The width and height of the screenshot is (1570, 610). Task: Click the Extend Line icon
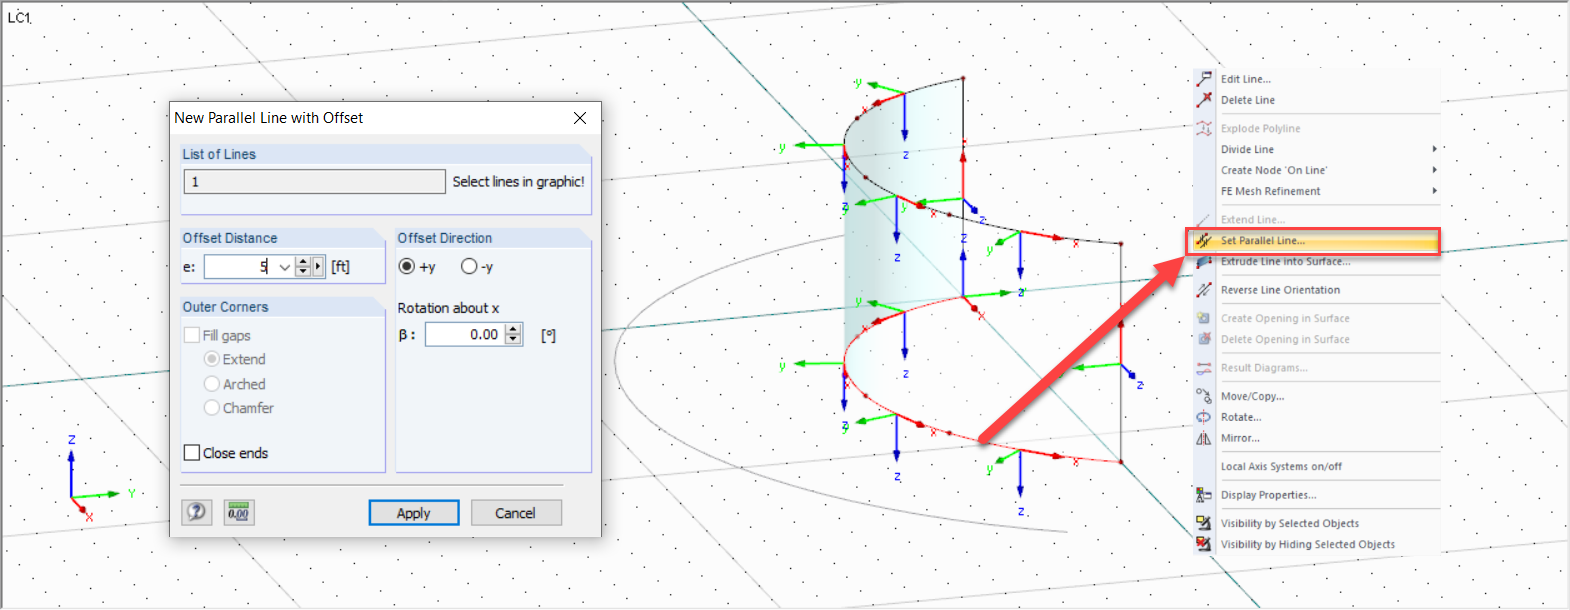coord(1204,219)
